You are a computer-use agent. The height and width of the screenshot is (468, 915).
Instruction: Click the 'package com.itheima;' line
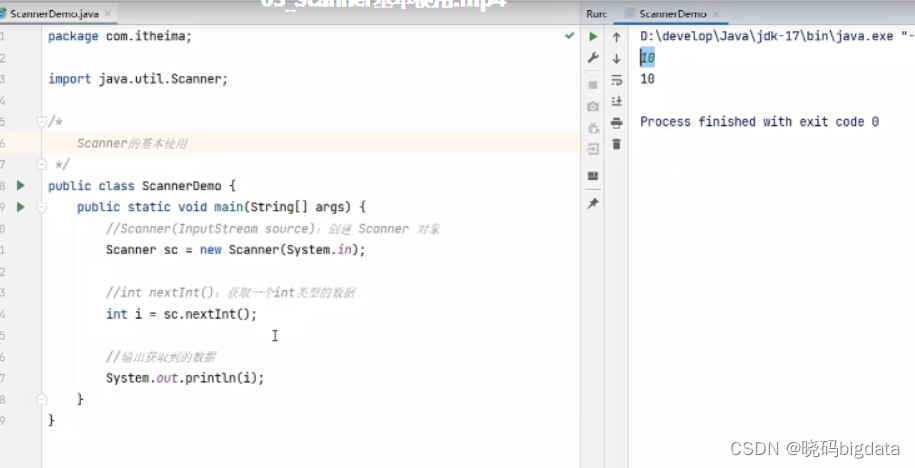click(120, 36)
